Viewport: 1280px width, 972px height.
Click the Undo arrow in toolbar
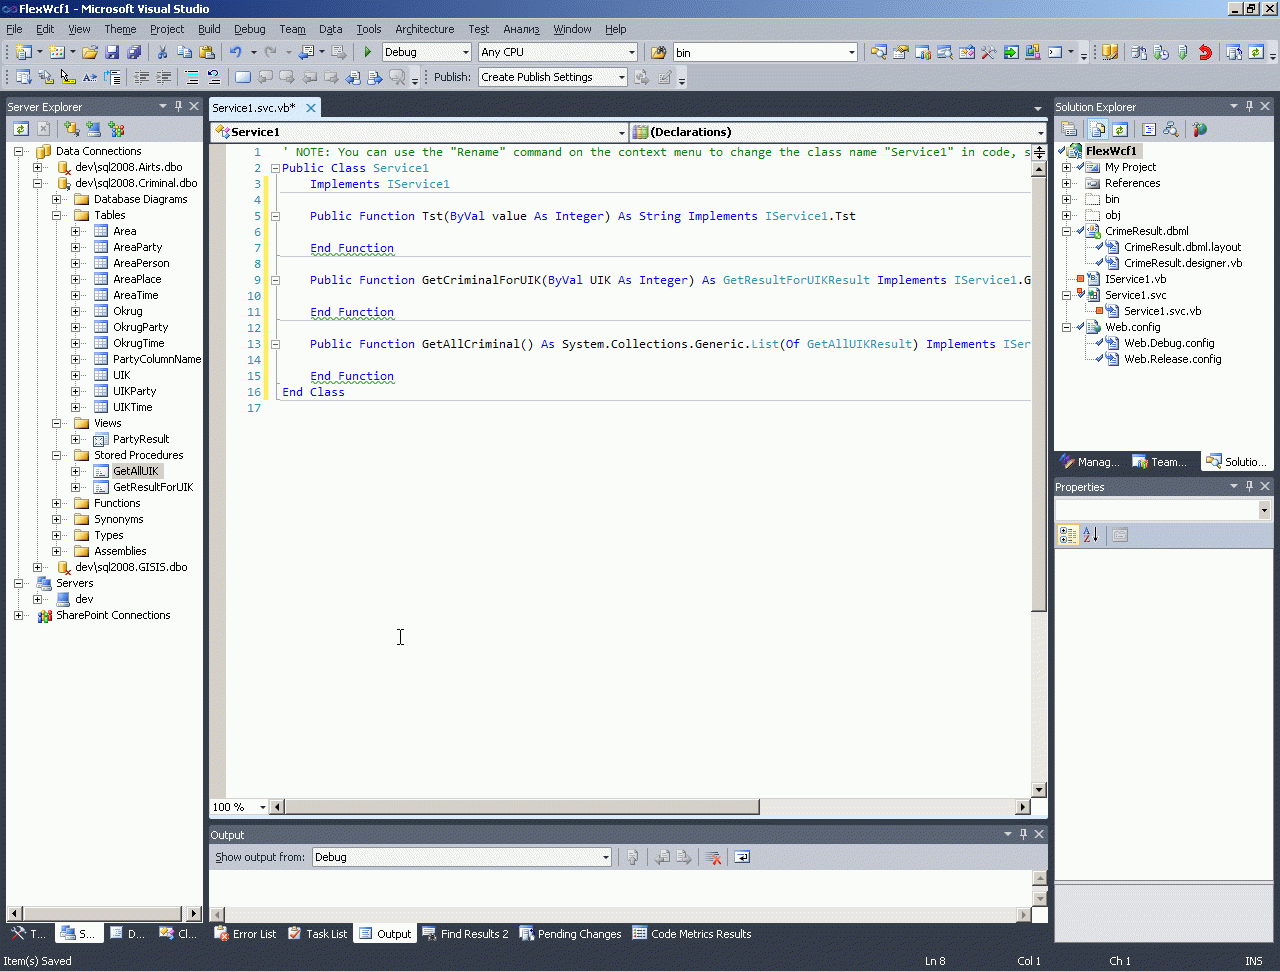tap(235, 52)
